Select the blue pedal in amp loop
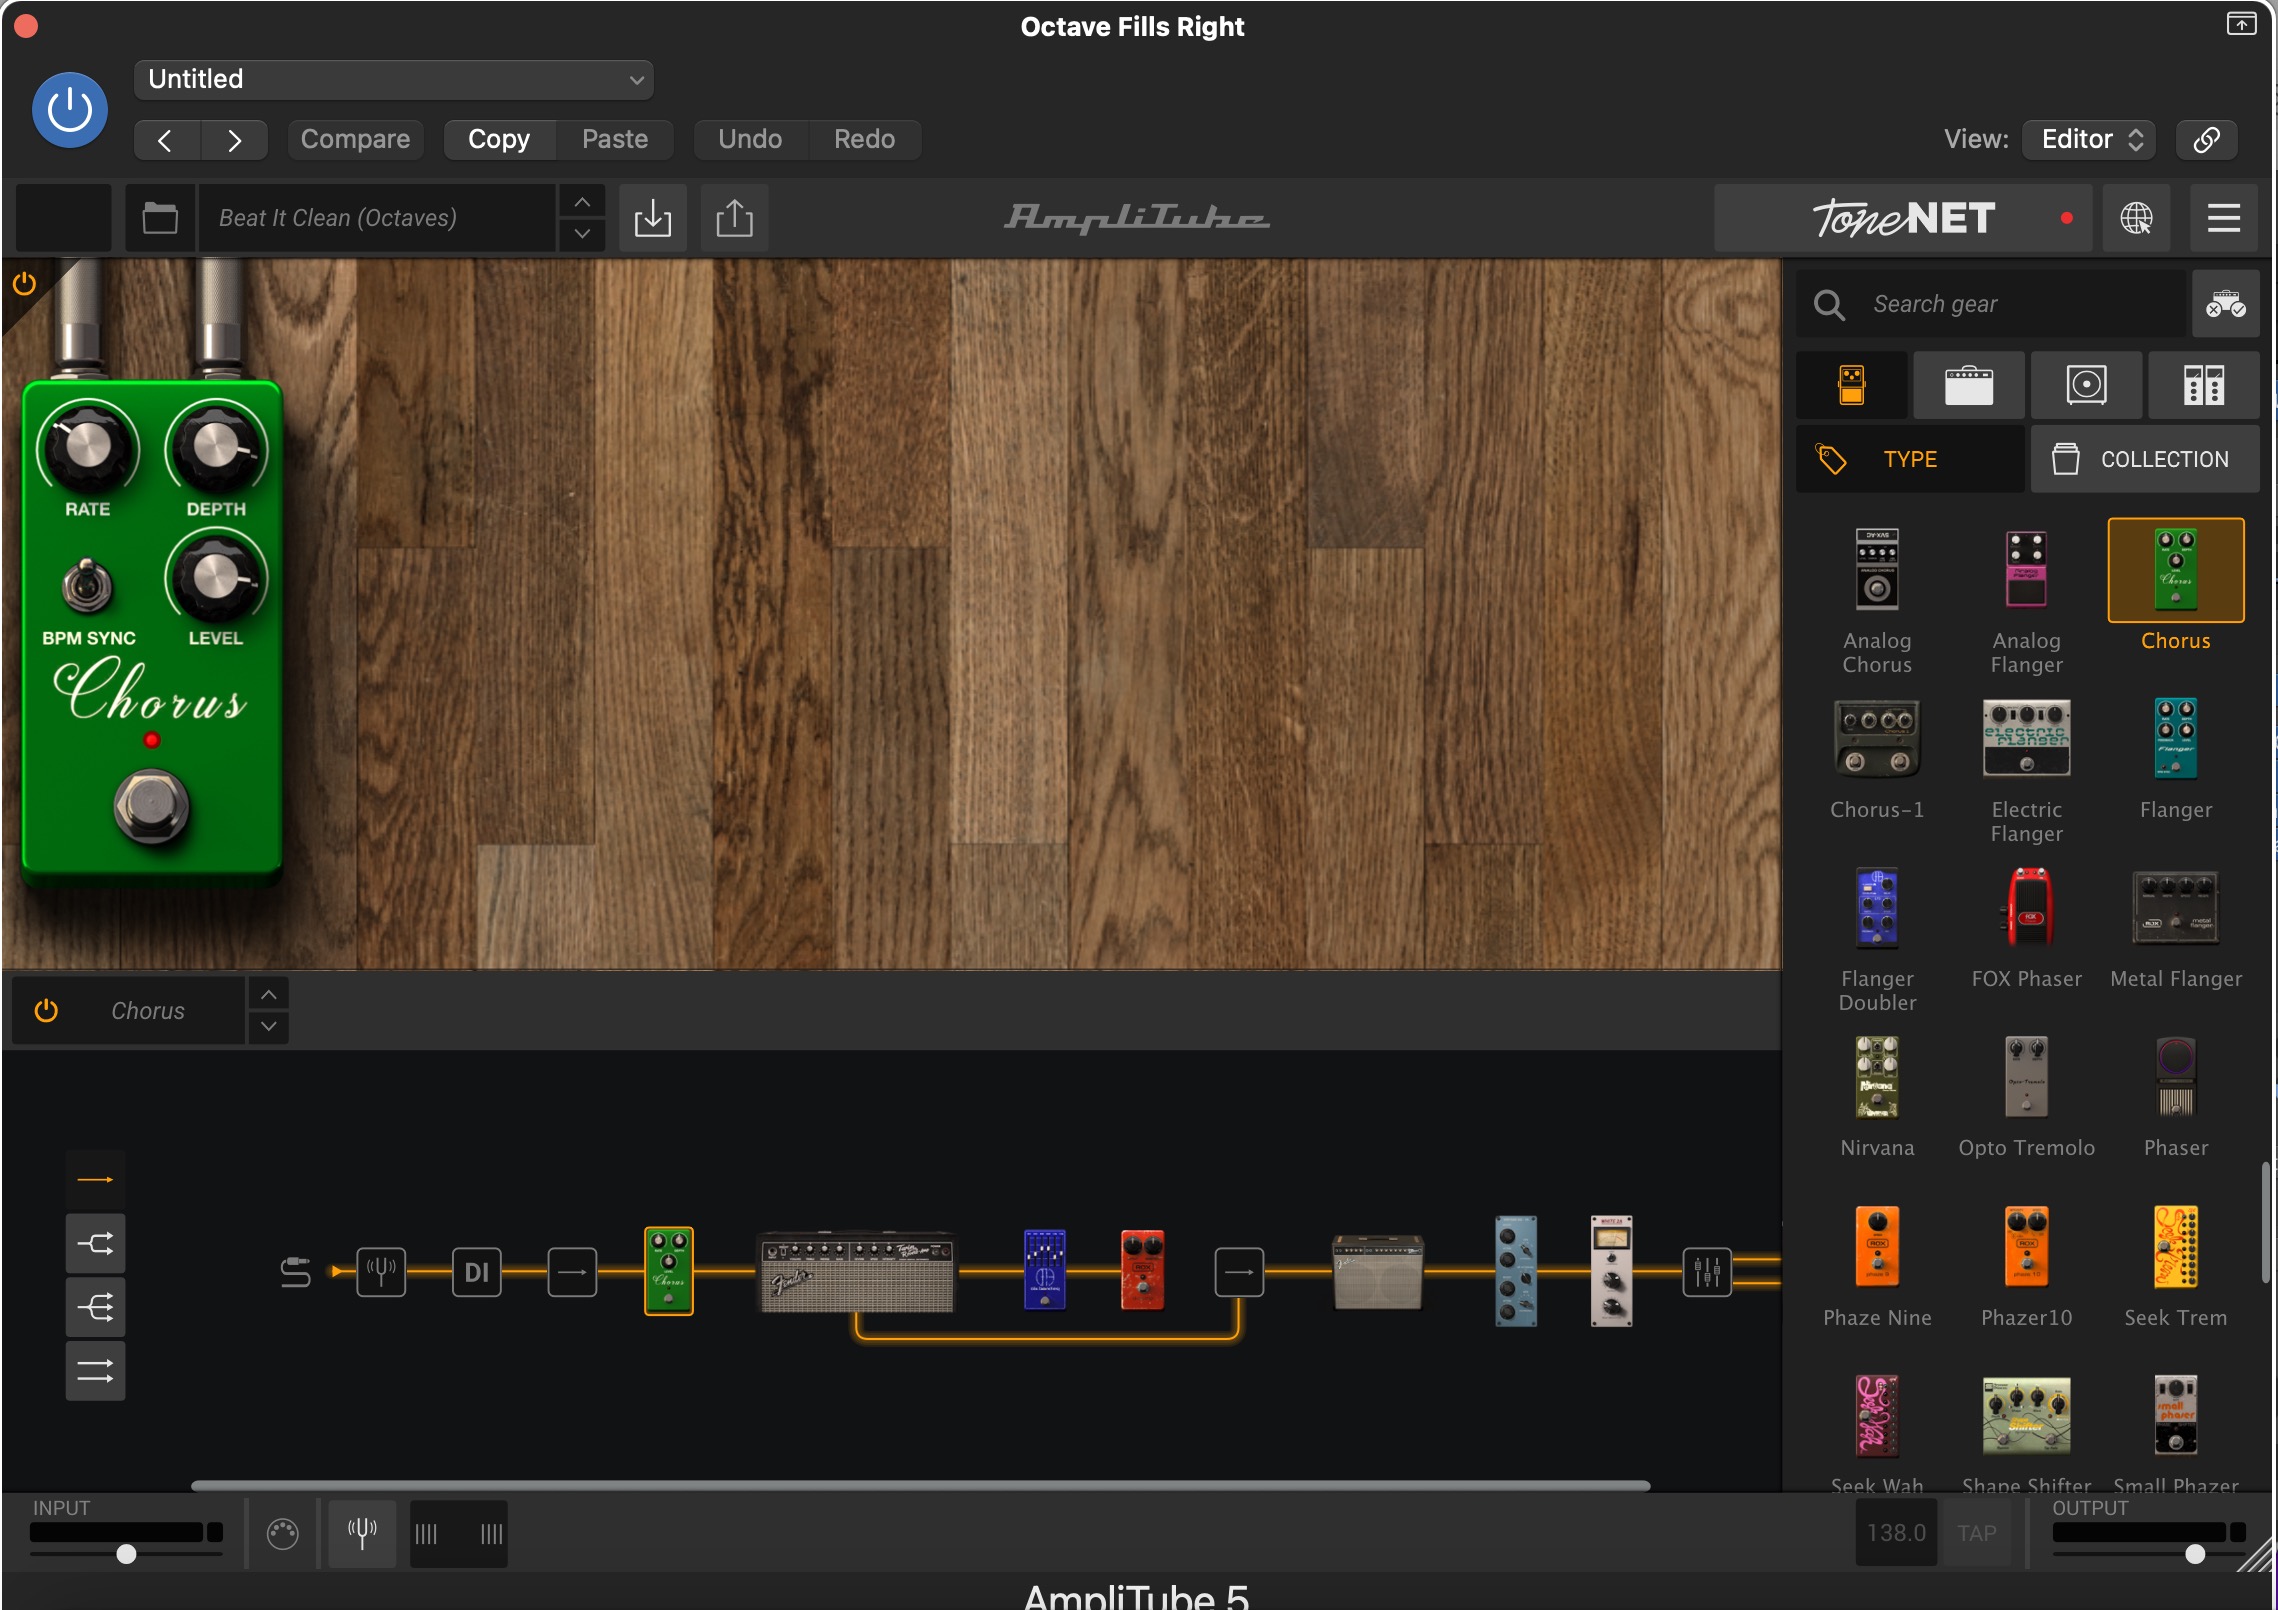Viewport: 2278px width, 1610px height. 1045,1269
